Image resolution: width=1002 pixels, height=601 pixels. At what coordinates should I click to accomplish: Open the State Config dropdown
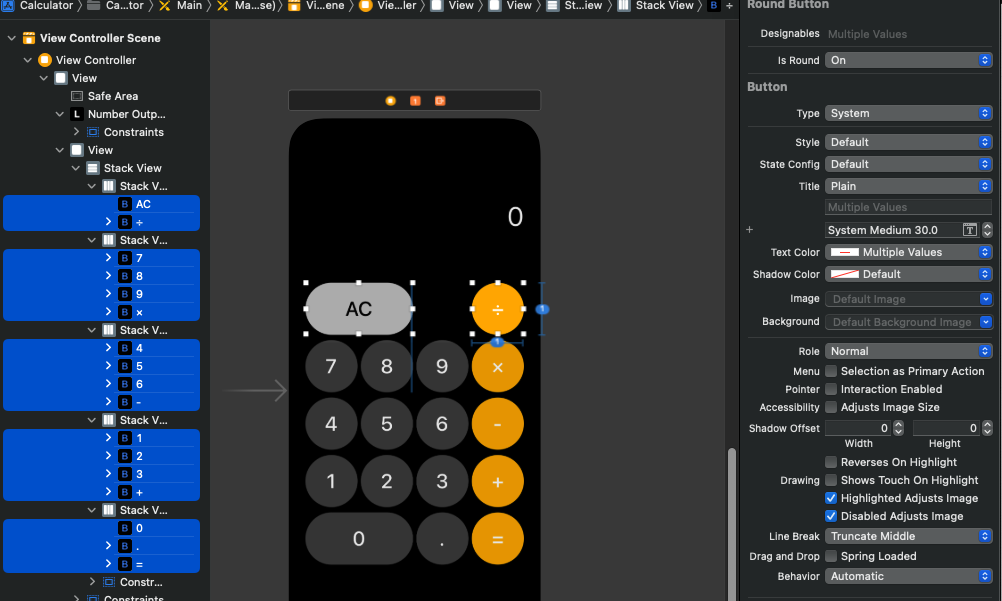click(908, 164)
